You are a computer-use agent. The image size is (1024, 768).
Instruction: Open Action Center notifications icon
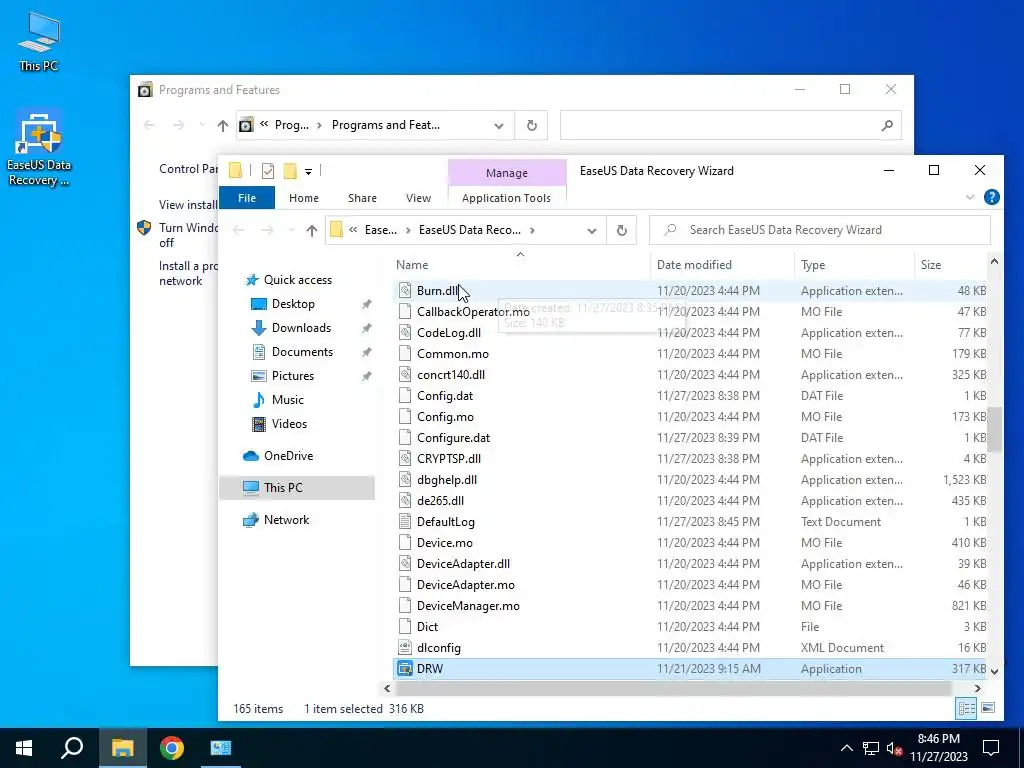point(991,748)
